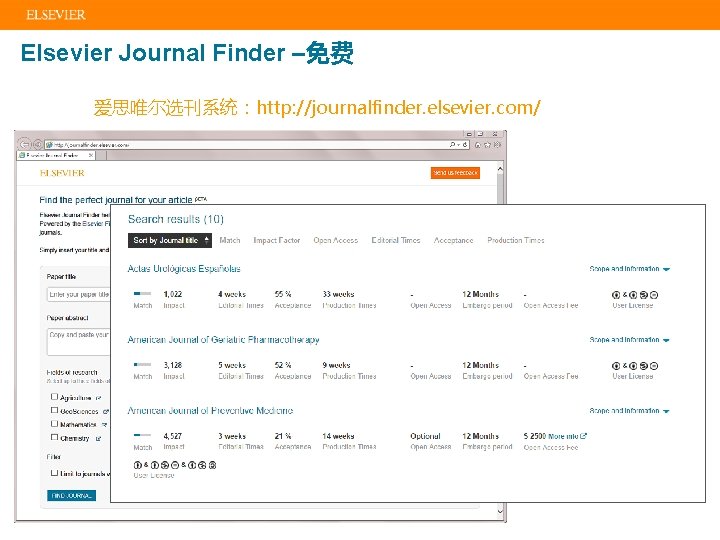Check the Limit to journals filter checkbox

pyautogui.click(x=54, y=472)
